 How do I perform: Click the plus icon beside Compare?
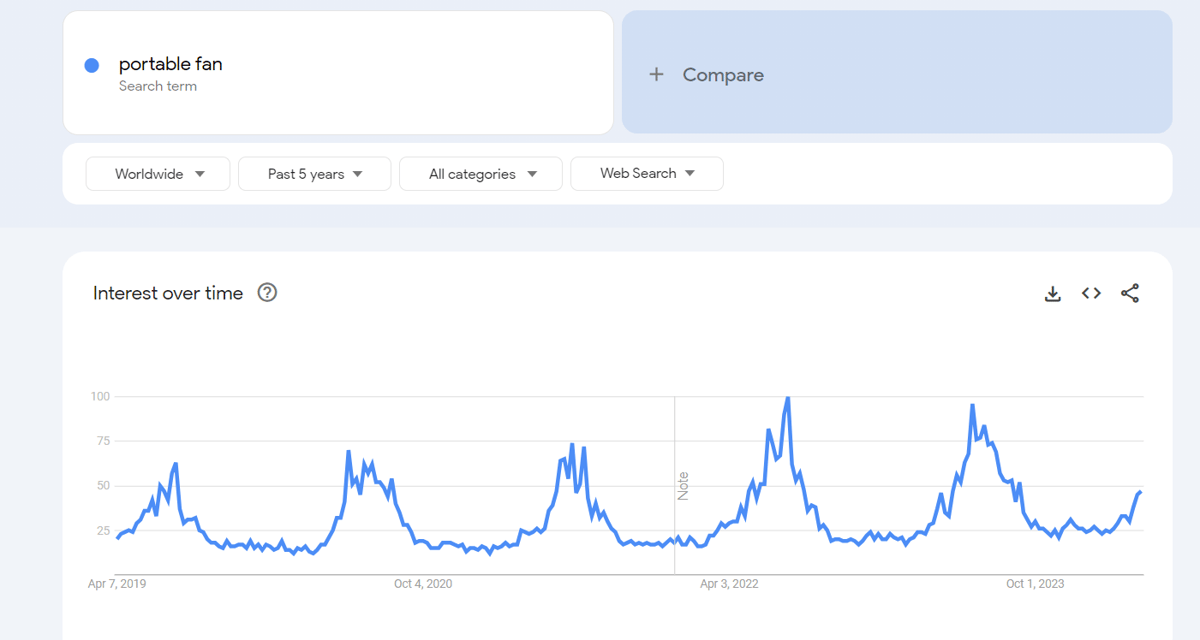[656, 74]
